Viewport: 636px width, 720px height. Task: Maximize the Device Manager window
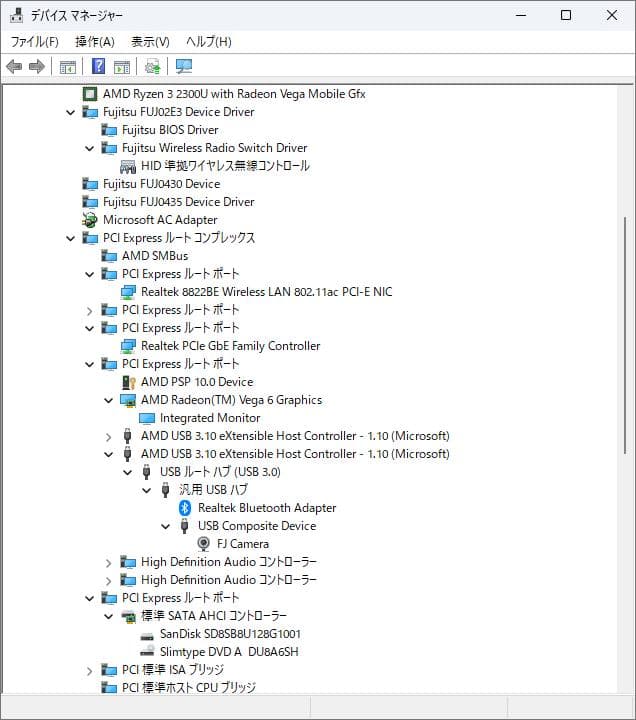[x=566, y=15]
